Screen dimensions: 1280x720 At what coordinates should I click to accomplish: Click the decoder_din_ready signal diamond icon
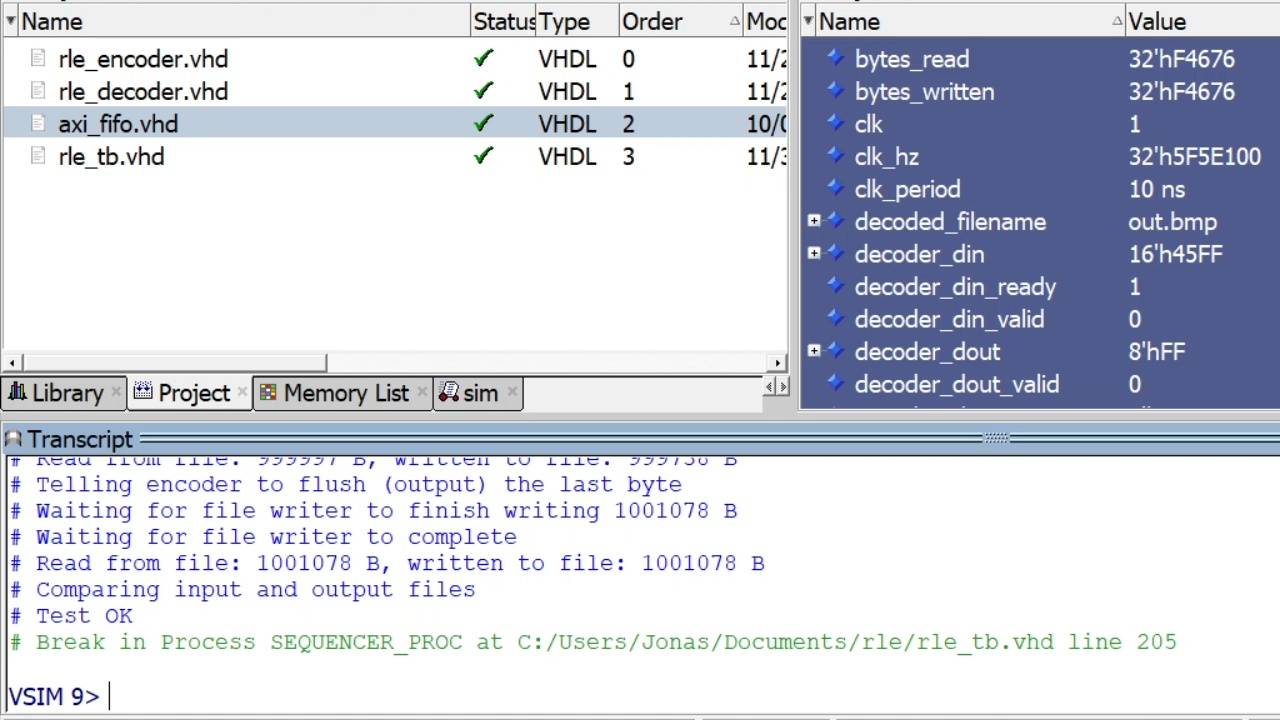click(835, 286)
